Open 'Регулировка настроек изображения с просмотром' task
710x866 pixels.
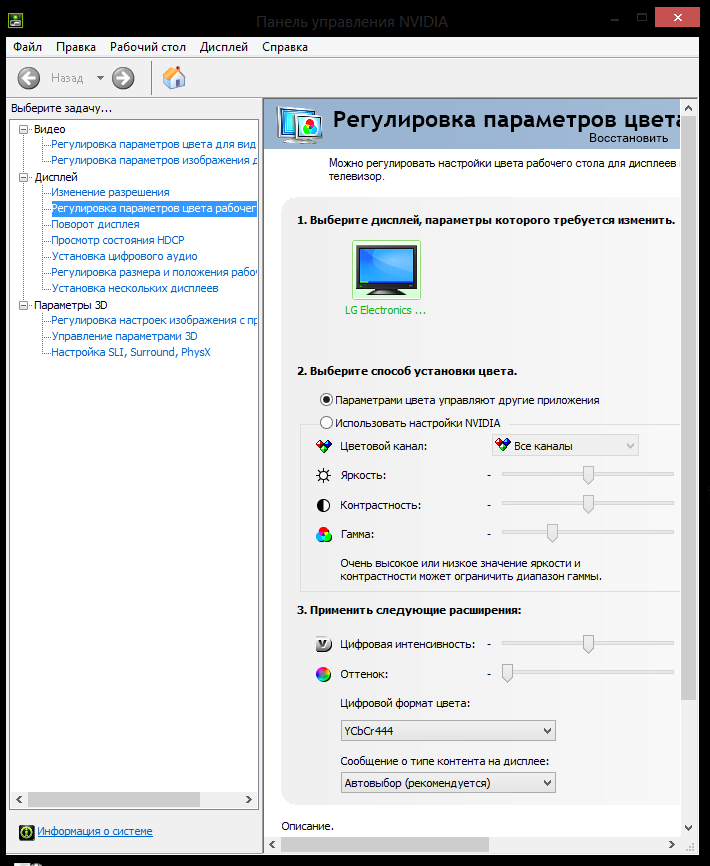154,320
